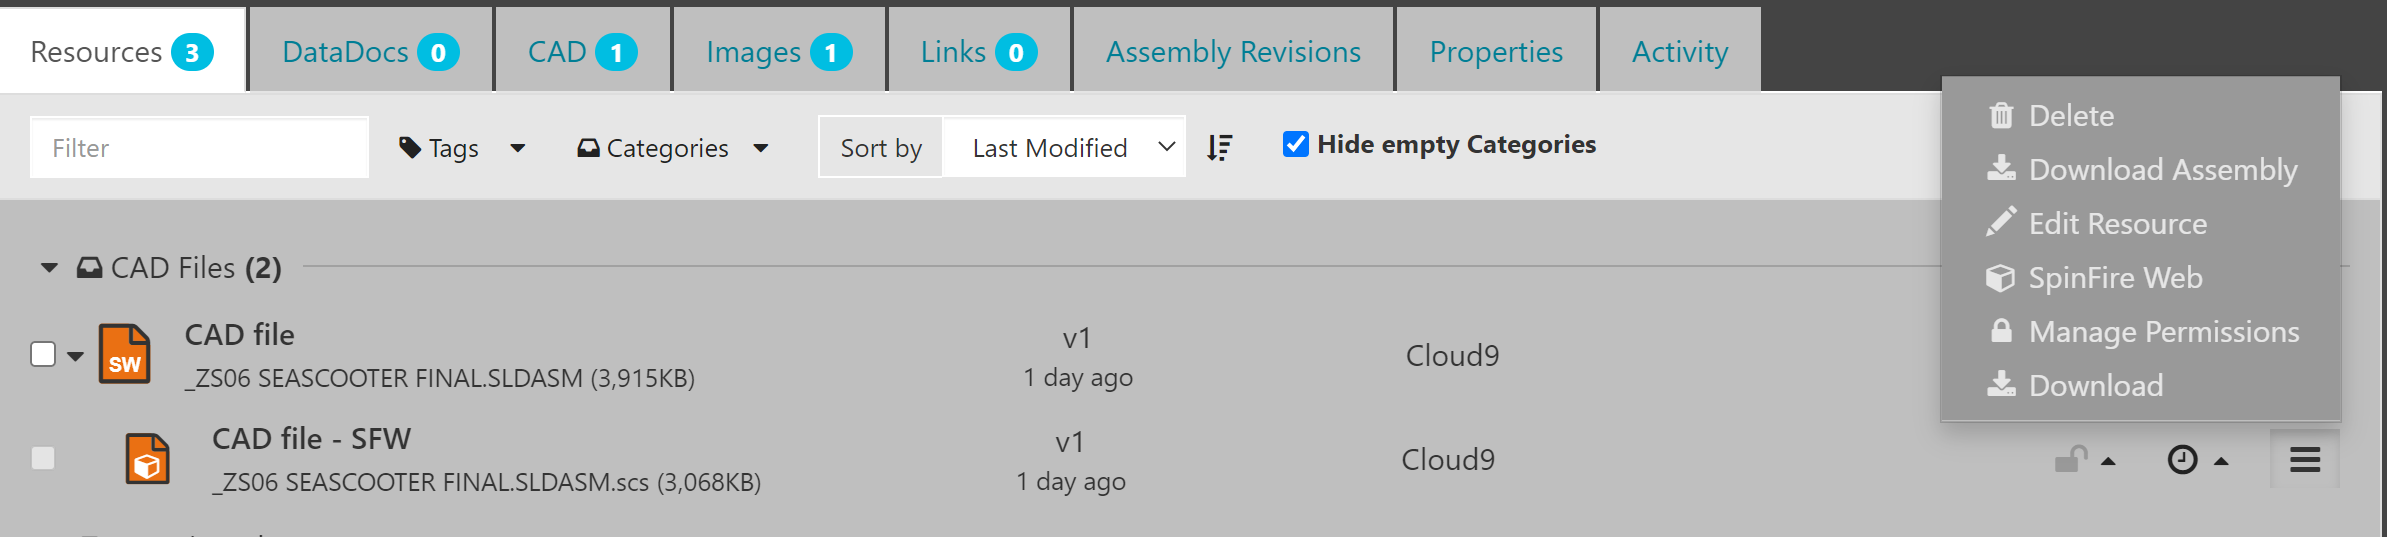2387x537 pixels.
Task: Switch to the Assembly Revisions tab
Action: click(1233, 51)
